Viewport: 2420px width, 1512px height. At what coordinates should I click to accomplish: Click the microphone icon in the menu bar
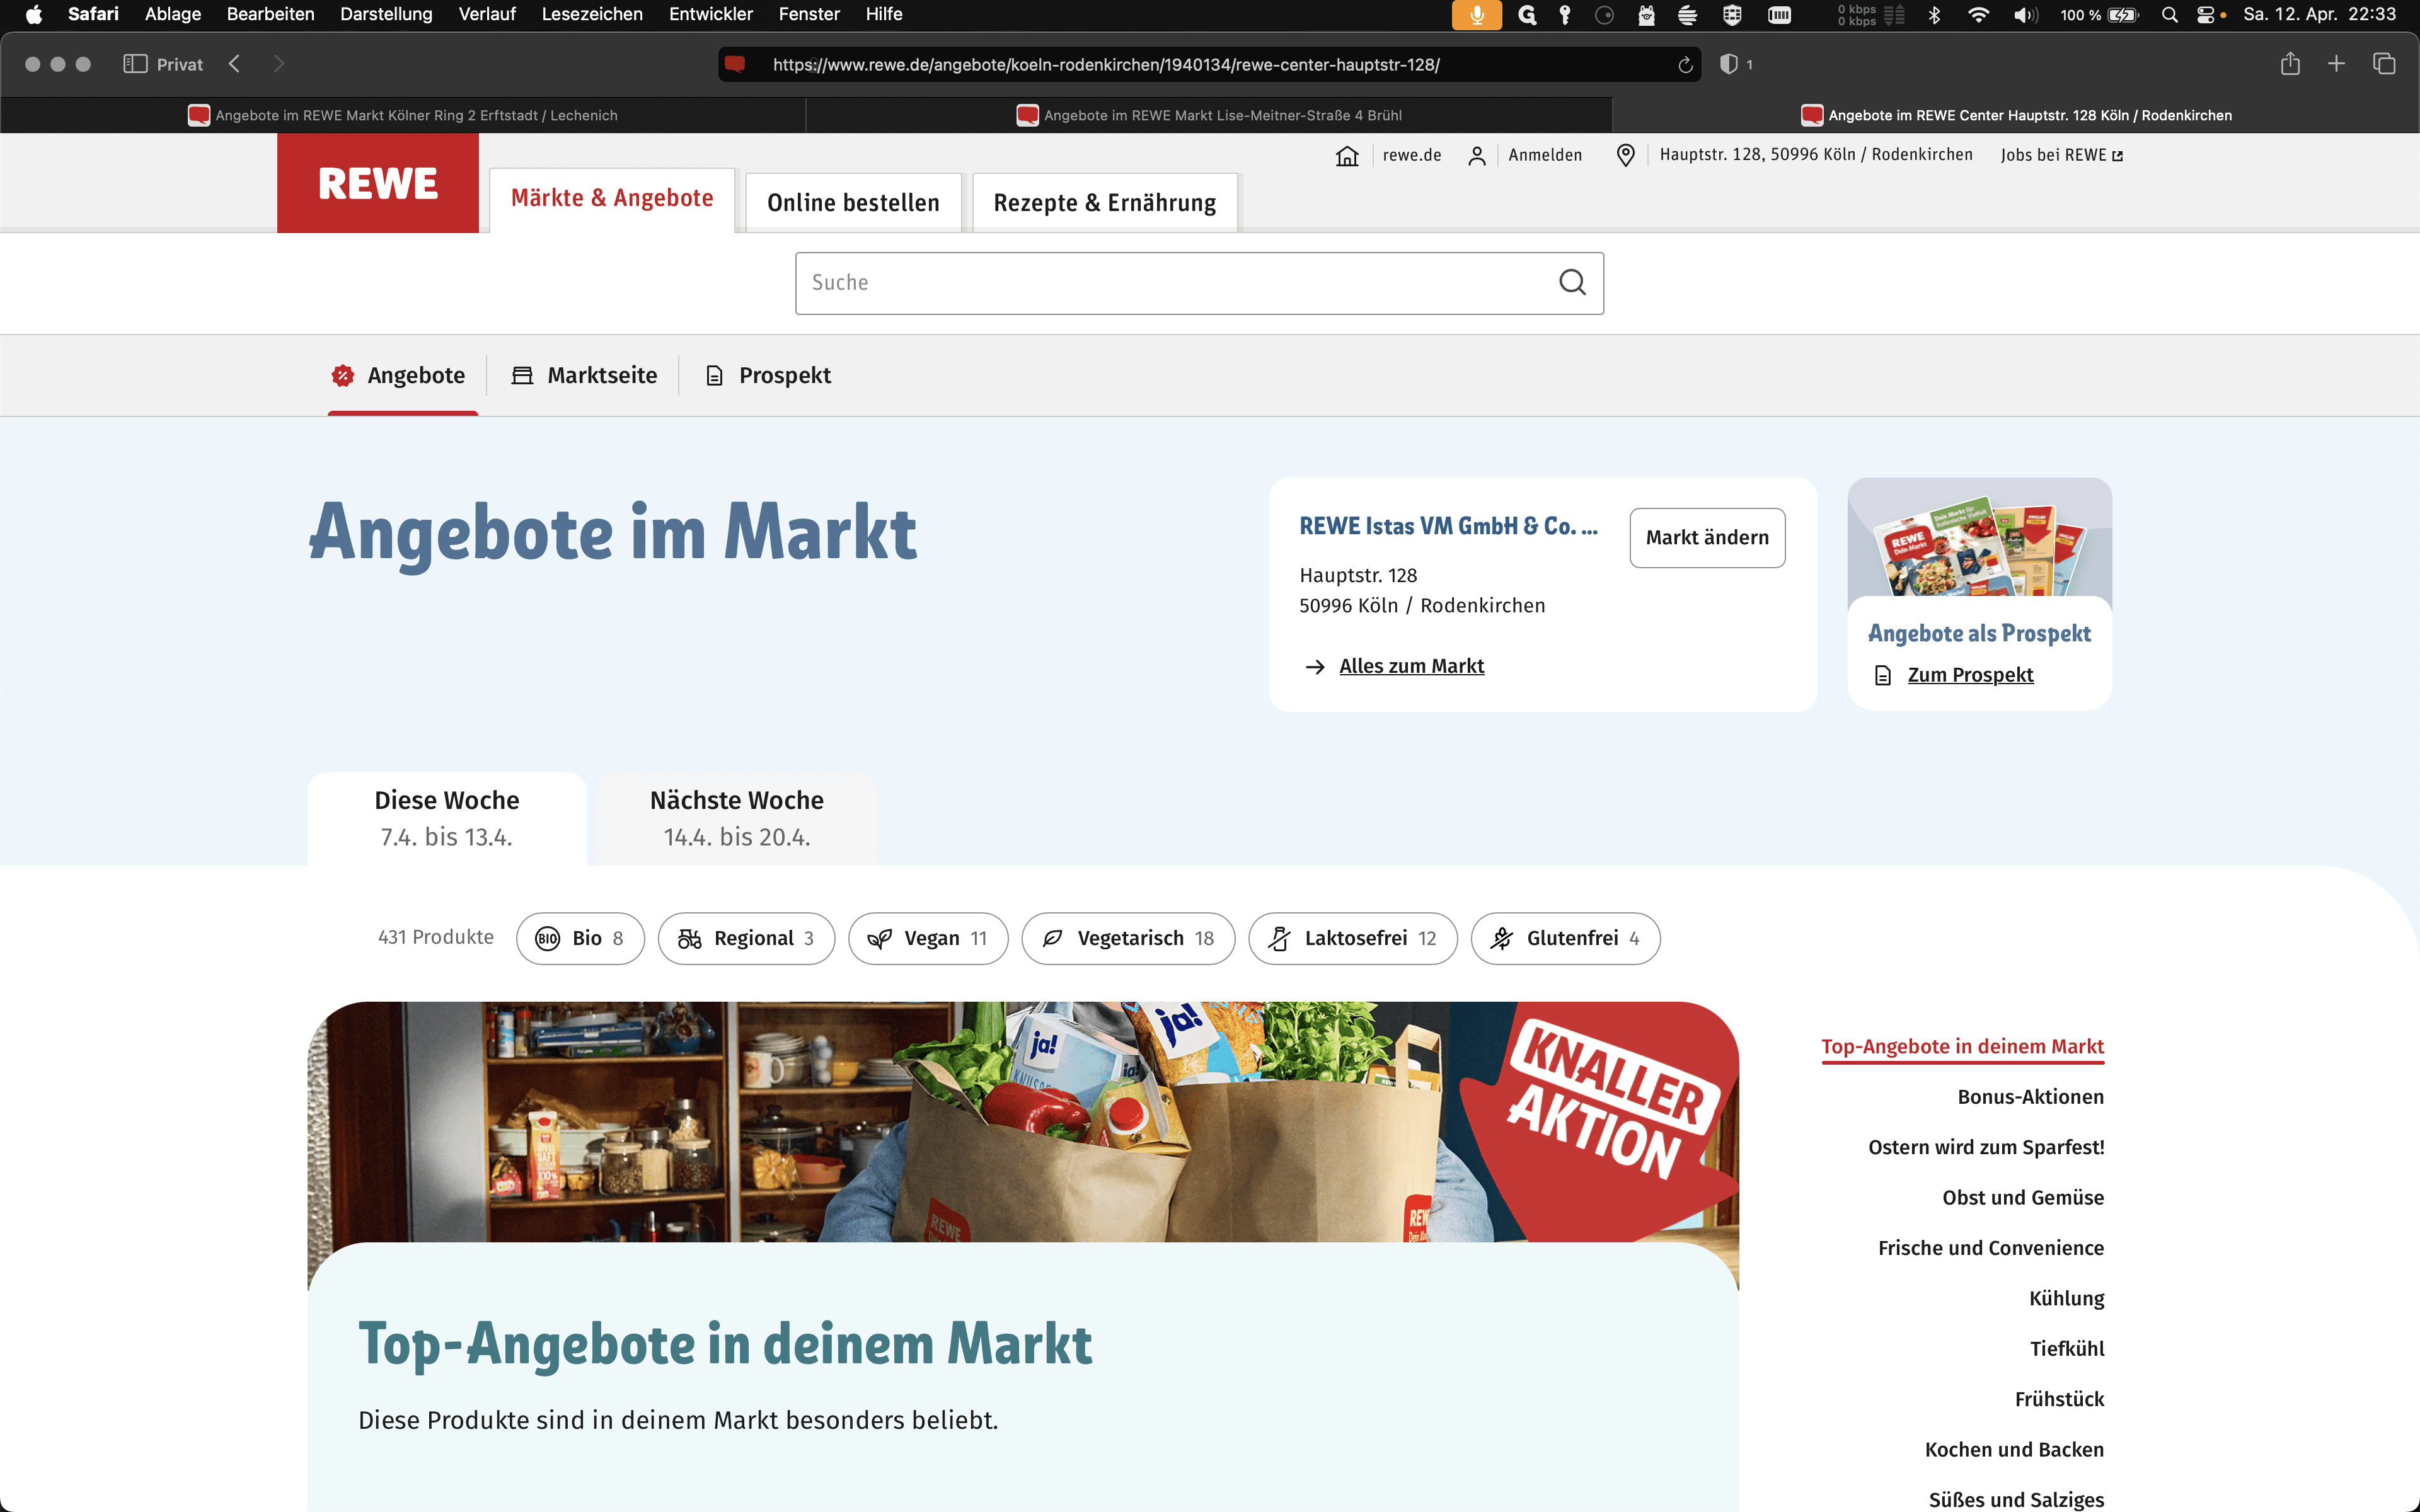click(x=1476, y=14)
